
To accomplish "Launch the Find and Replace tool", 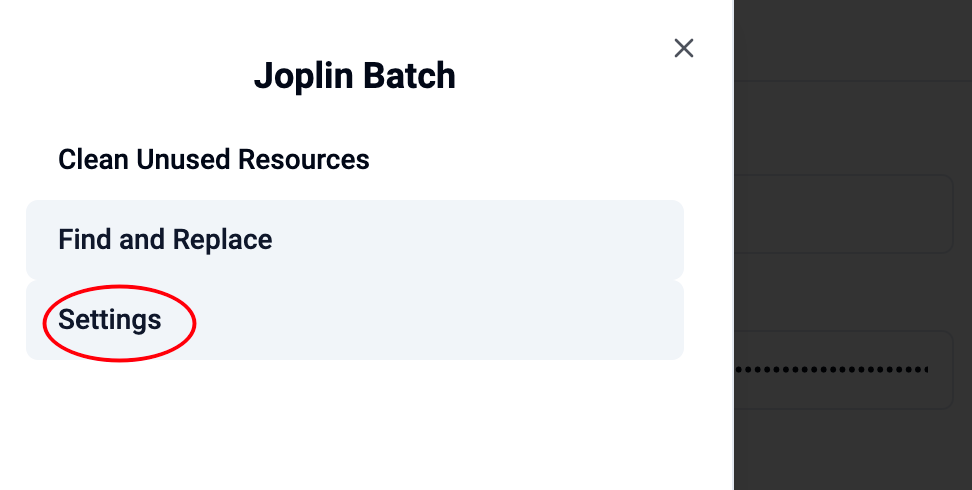I will (x=166, y=240).
